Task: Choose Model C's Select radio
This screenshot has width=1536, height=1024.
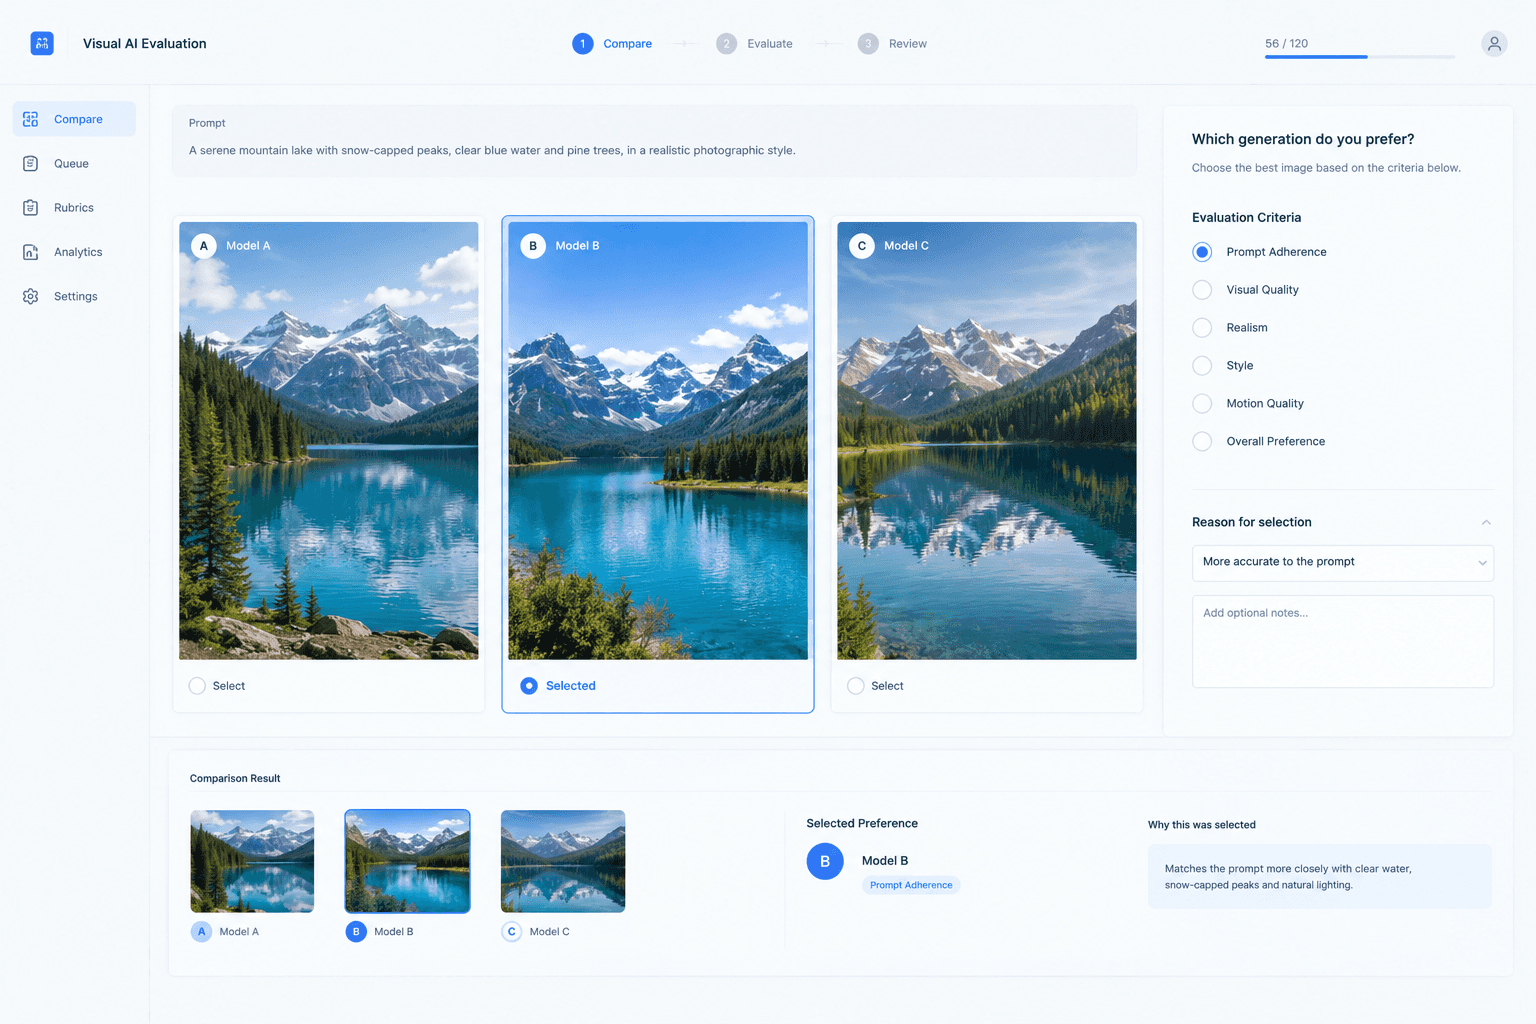Action: pos(856,686)
